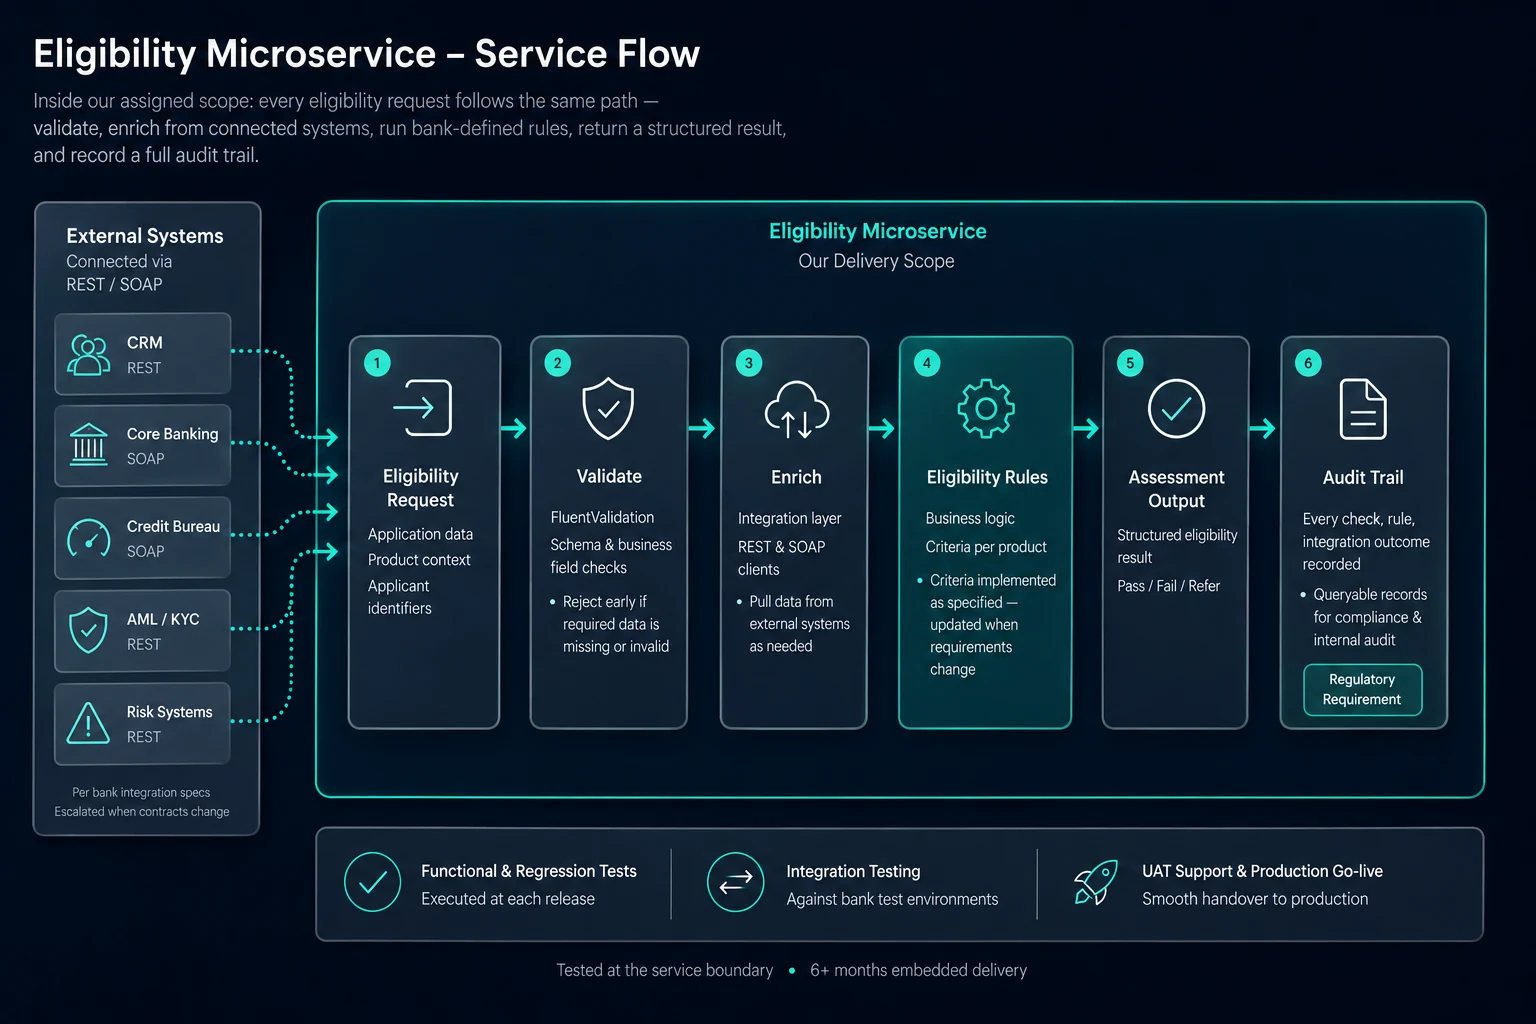The width and height of the screenshot is (1536, 1024).
Task: Click 'Structured eligibility result' text
Action: coord(1177,546)
